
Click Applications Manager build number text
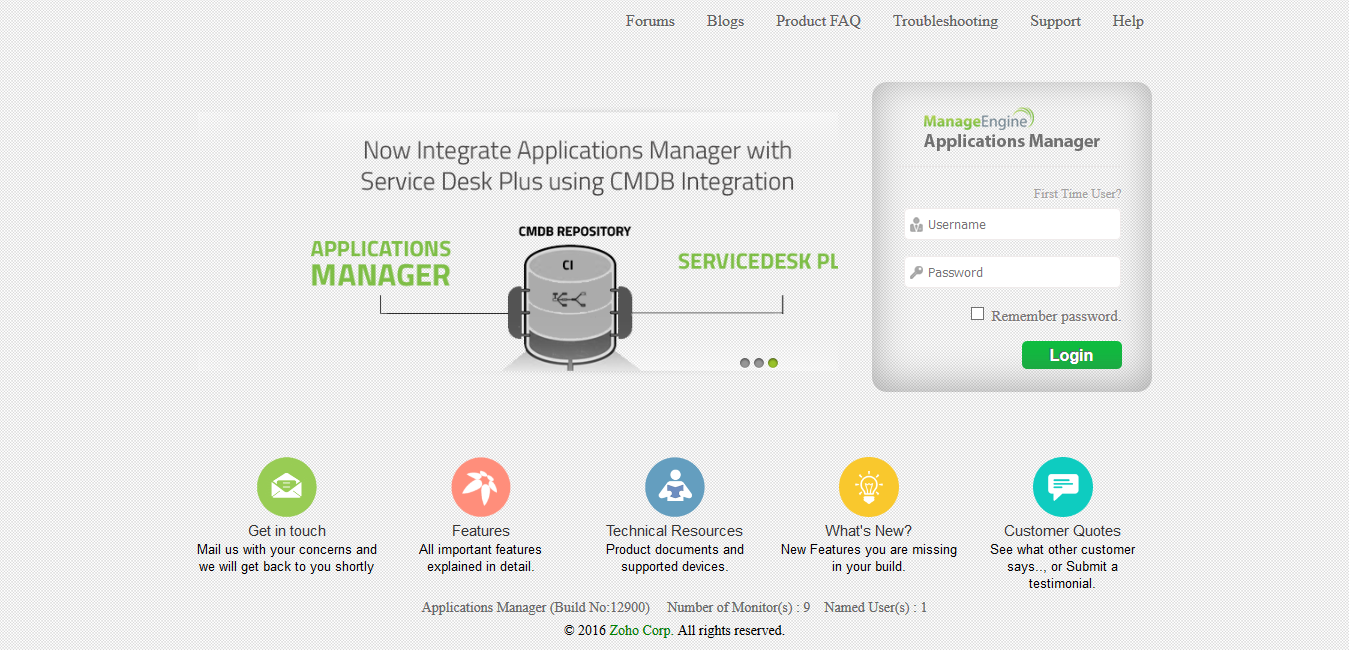click(x=536, y=607)
